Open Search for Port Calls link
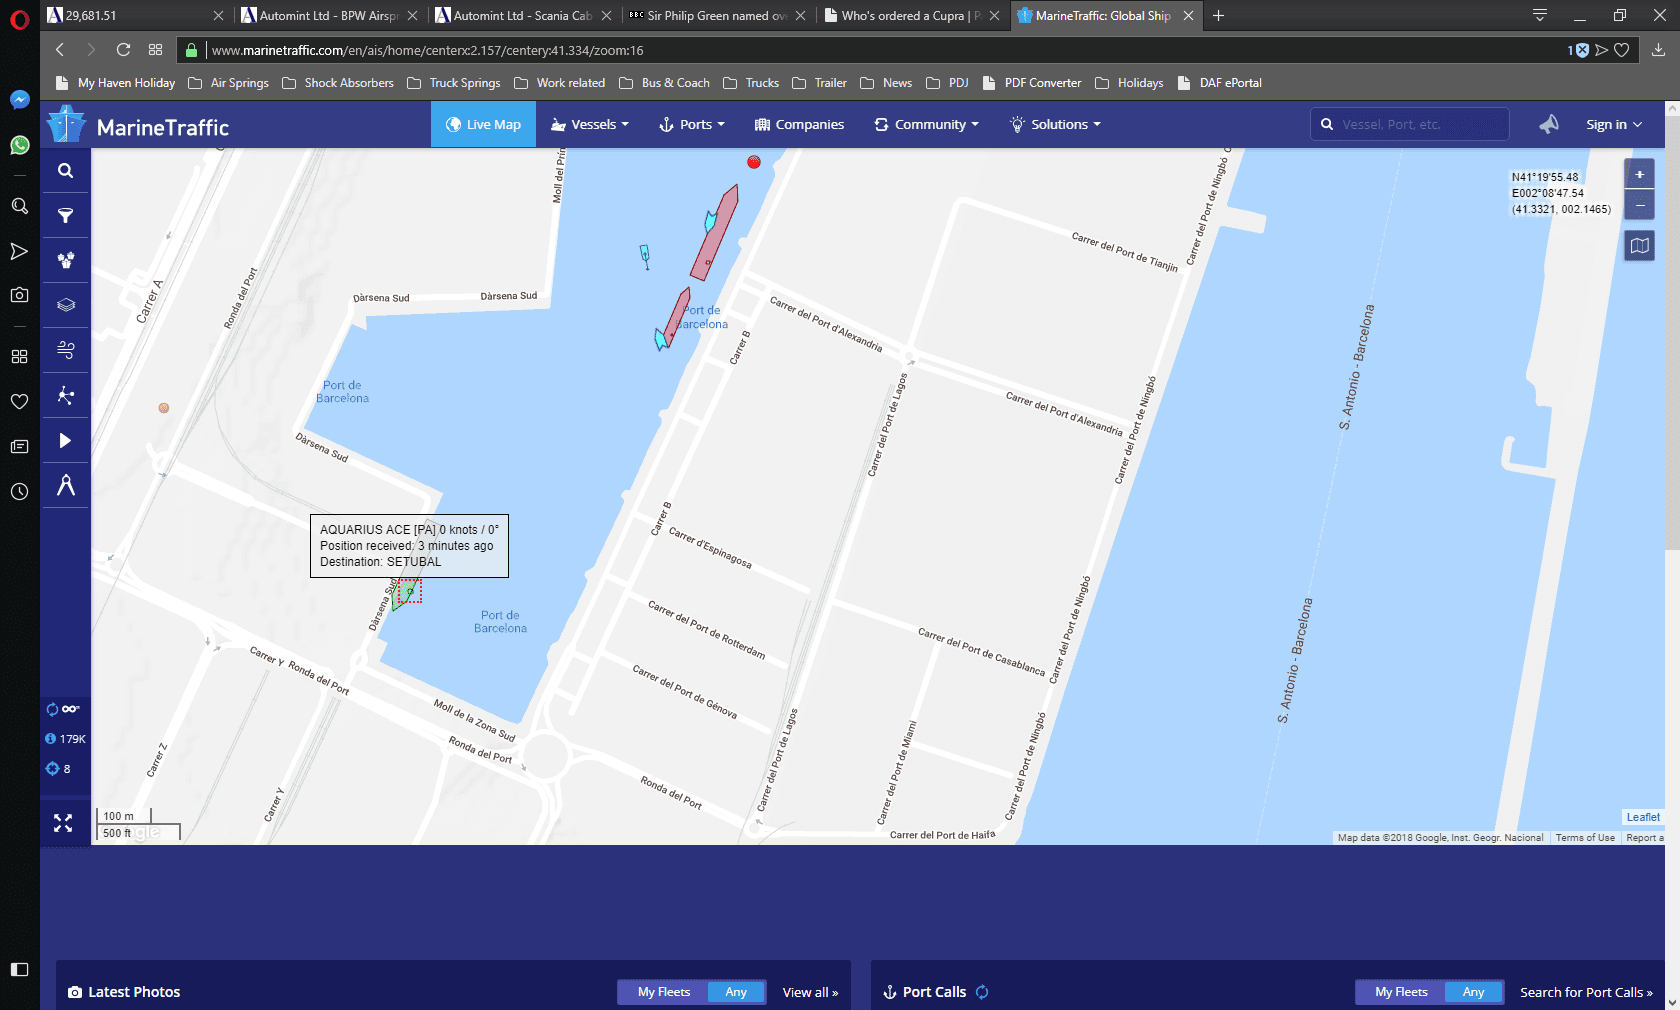The height and width of the screenshot is (1010, 1680). click(1585, 992)
